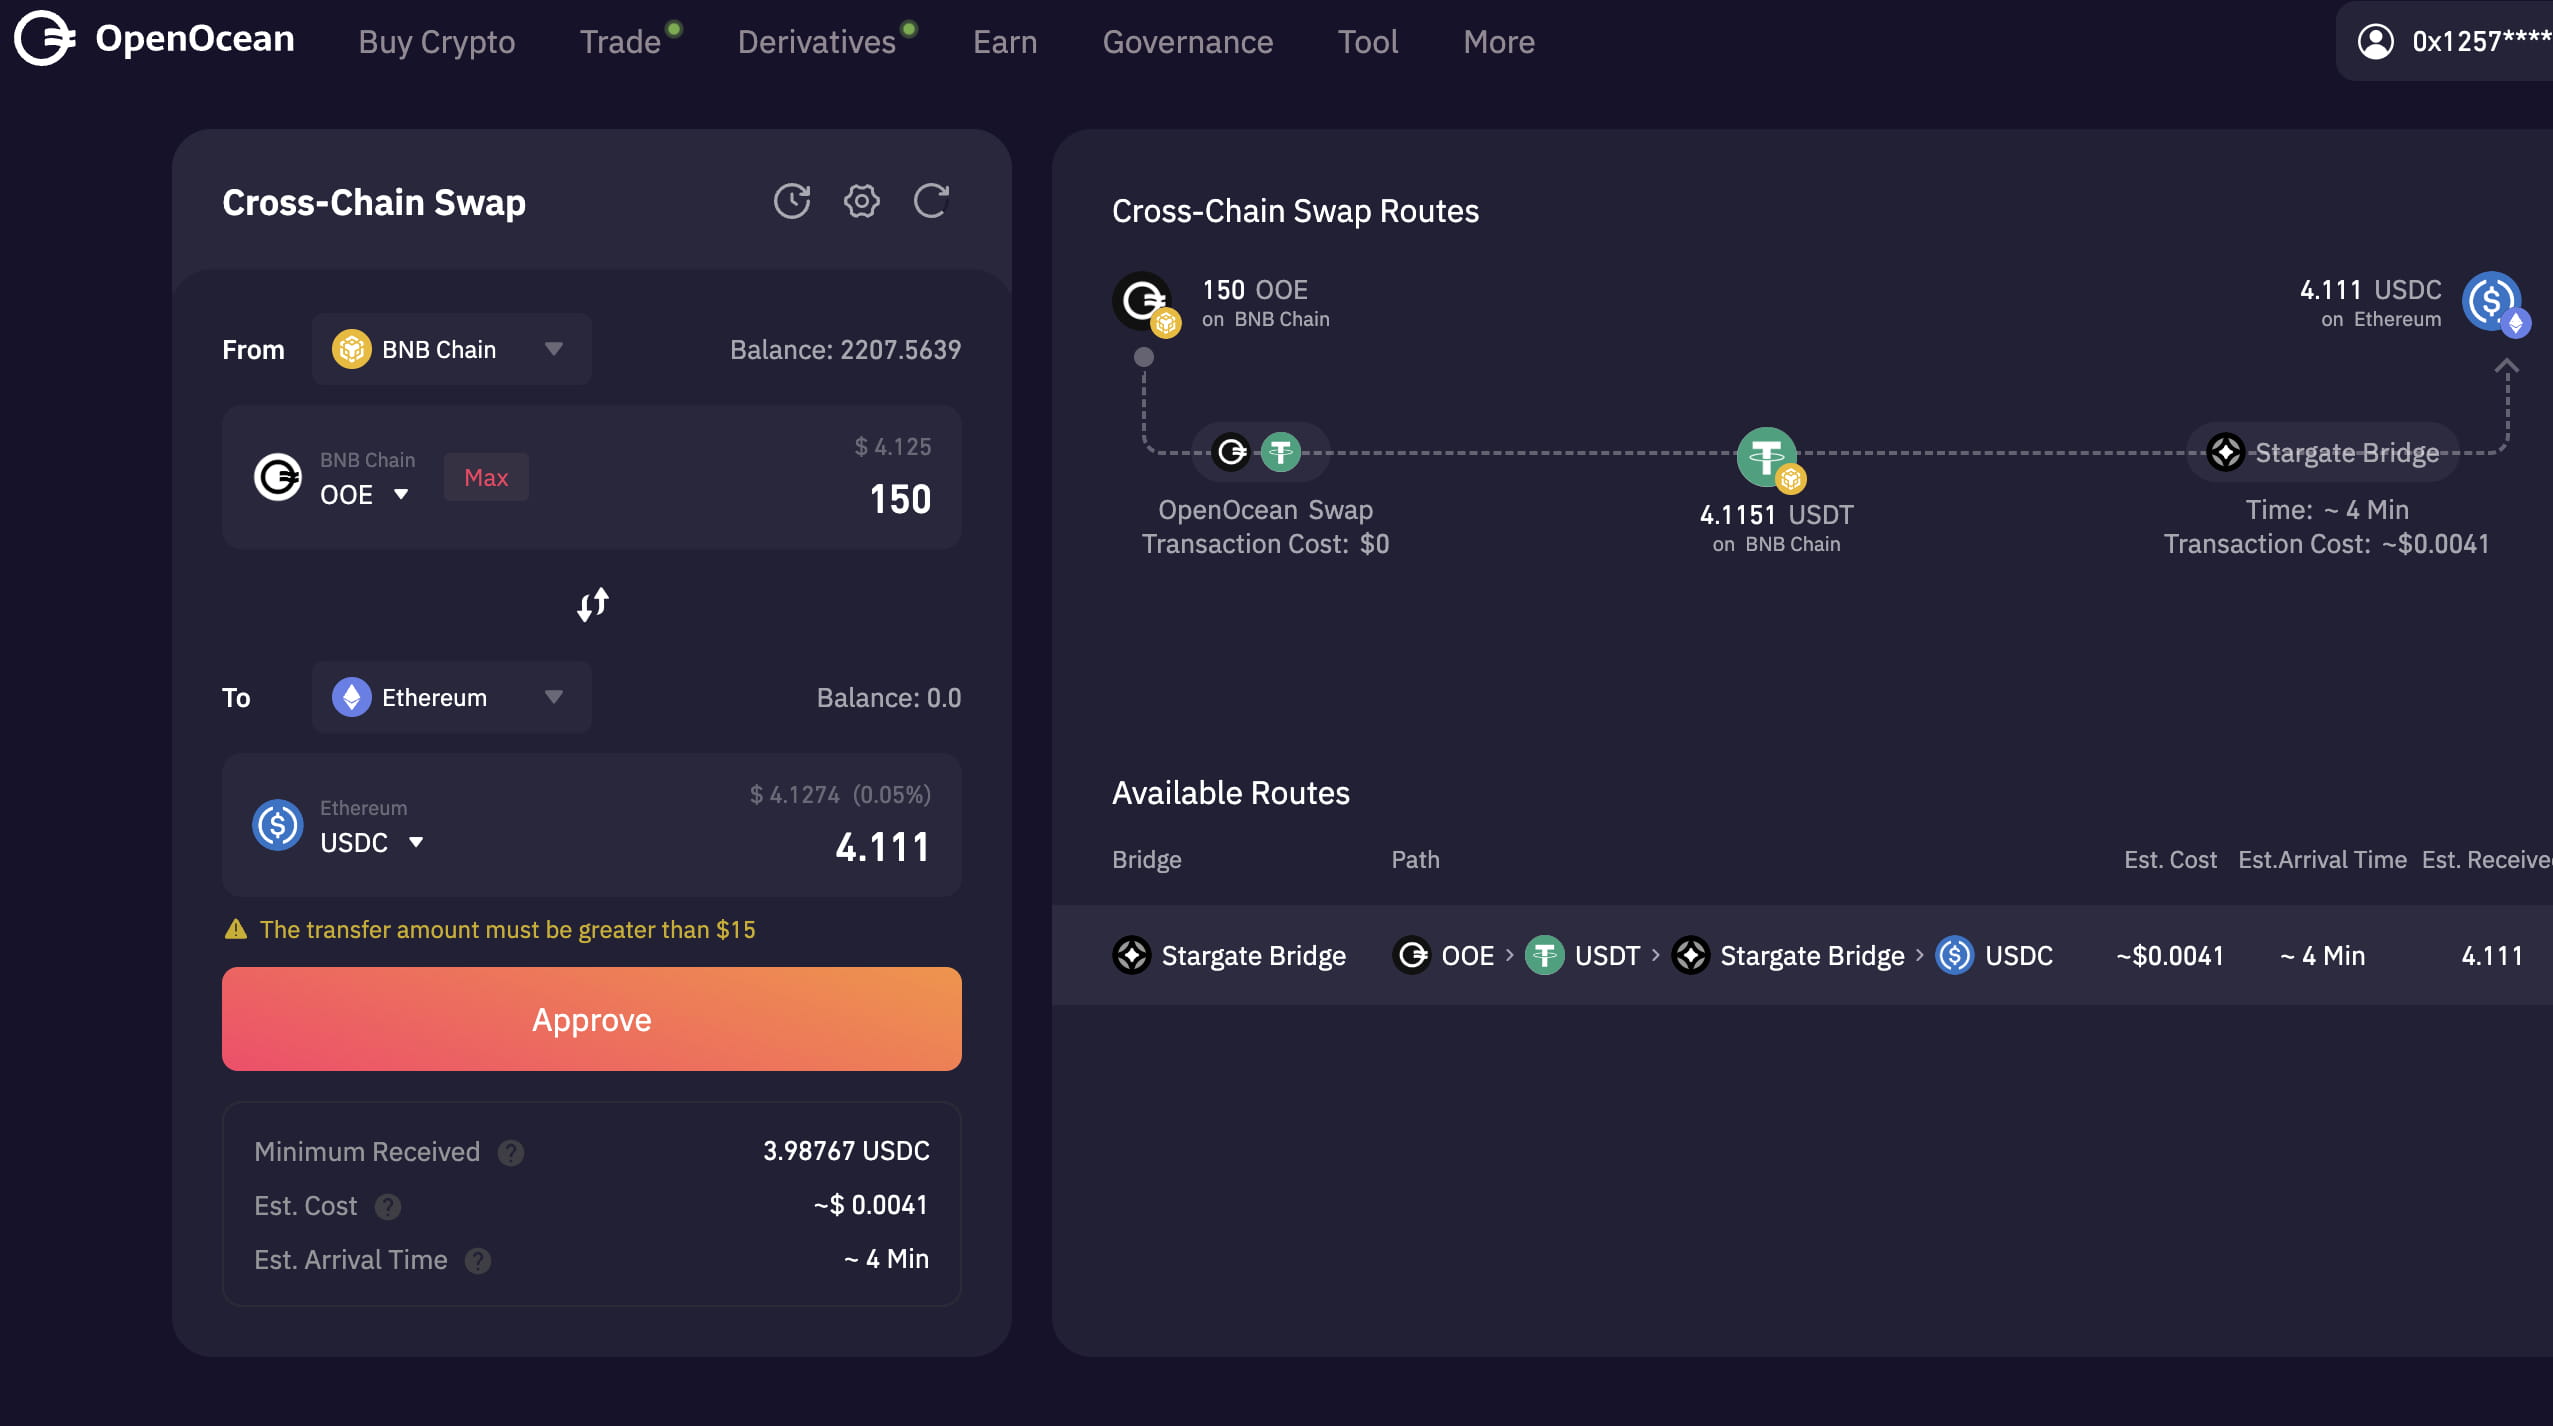2553x1426 pixels.
Task: Click the 150 amount input field
Action: [x=899, y=499]
